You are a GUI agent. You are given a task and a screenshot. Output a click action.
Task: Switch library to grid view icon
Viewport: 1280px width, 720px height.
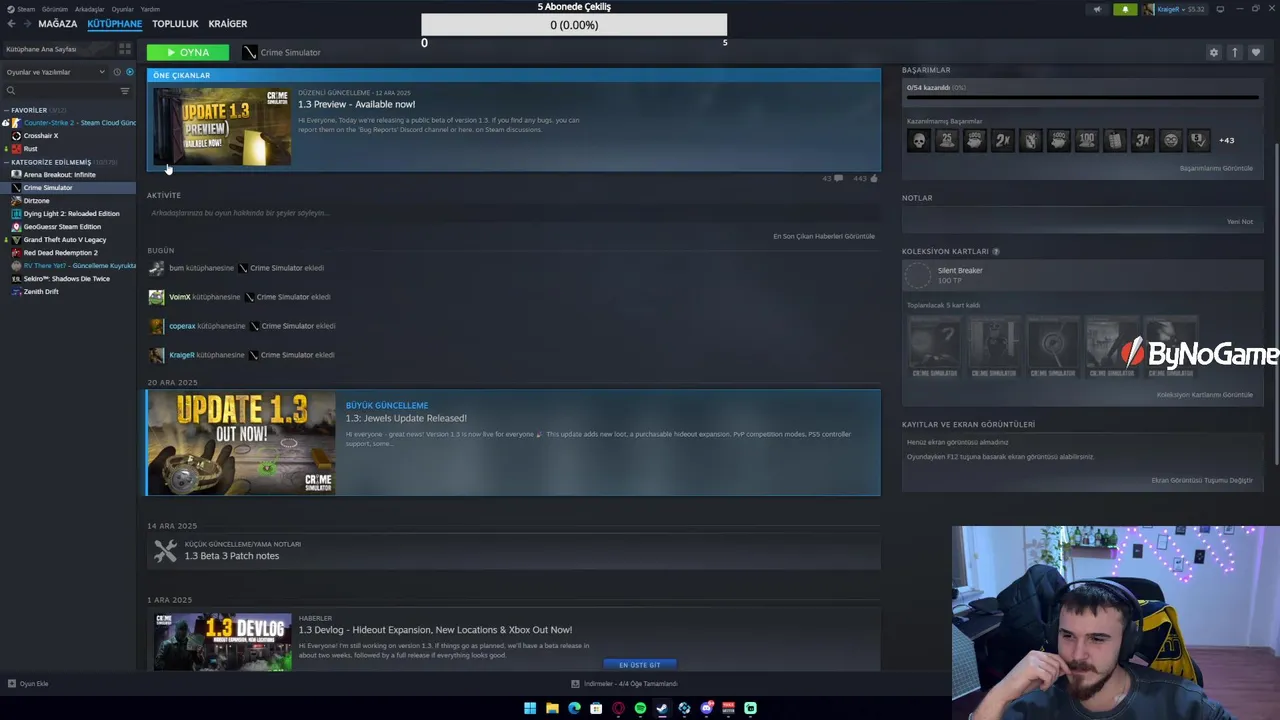coord(125,48)
